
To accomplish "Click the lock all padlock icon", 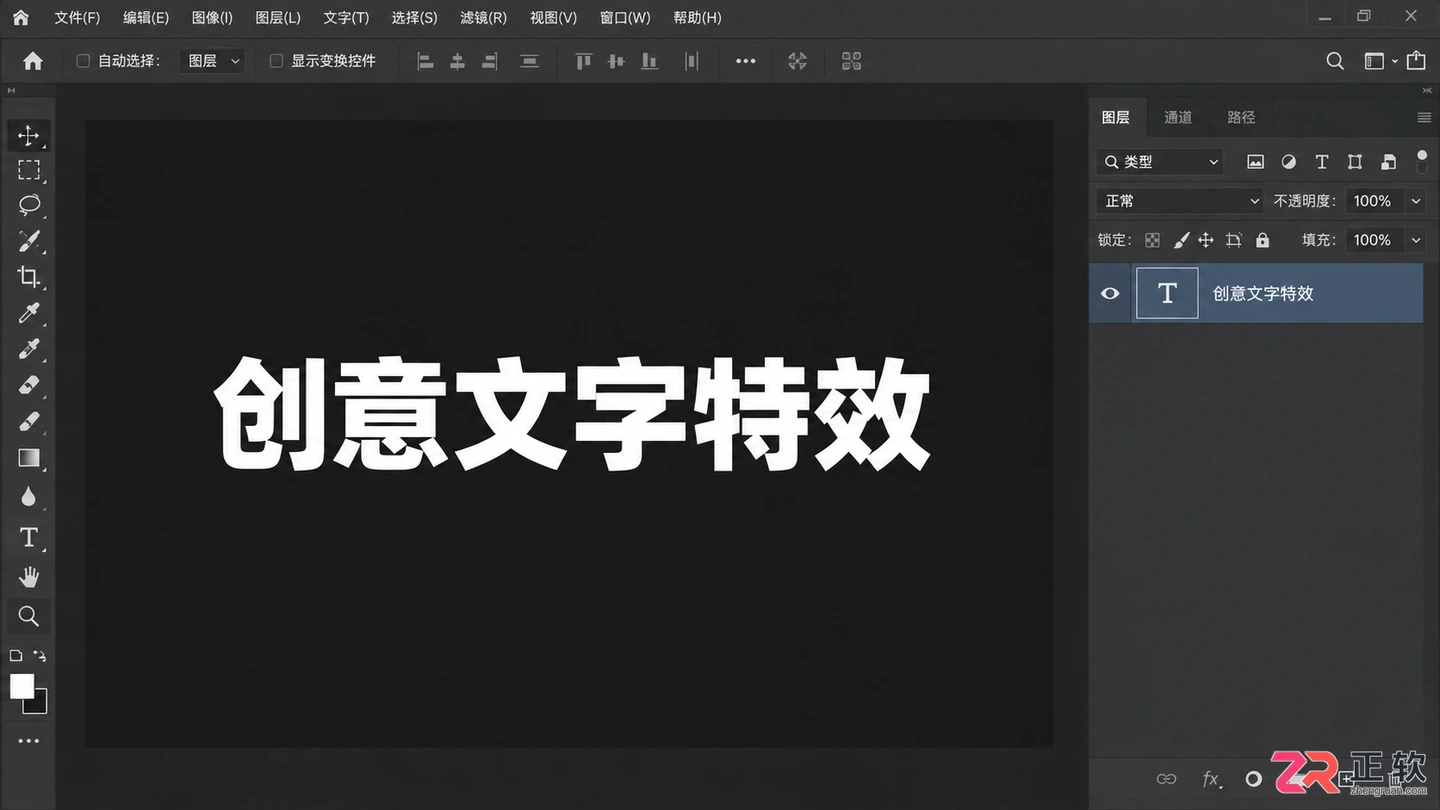I will pyautogui.click(x=1262, y=240).
